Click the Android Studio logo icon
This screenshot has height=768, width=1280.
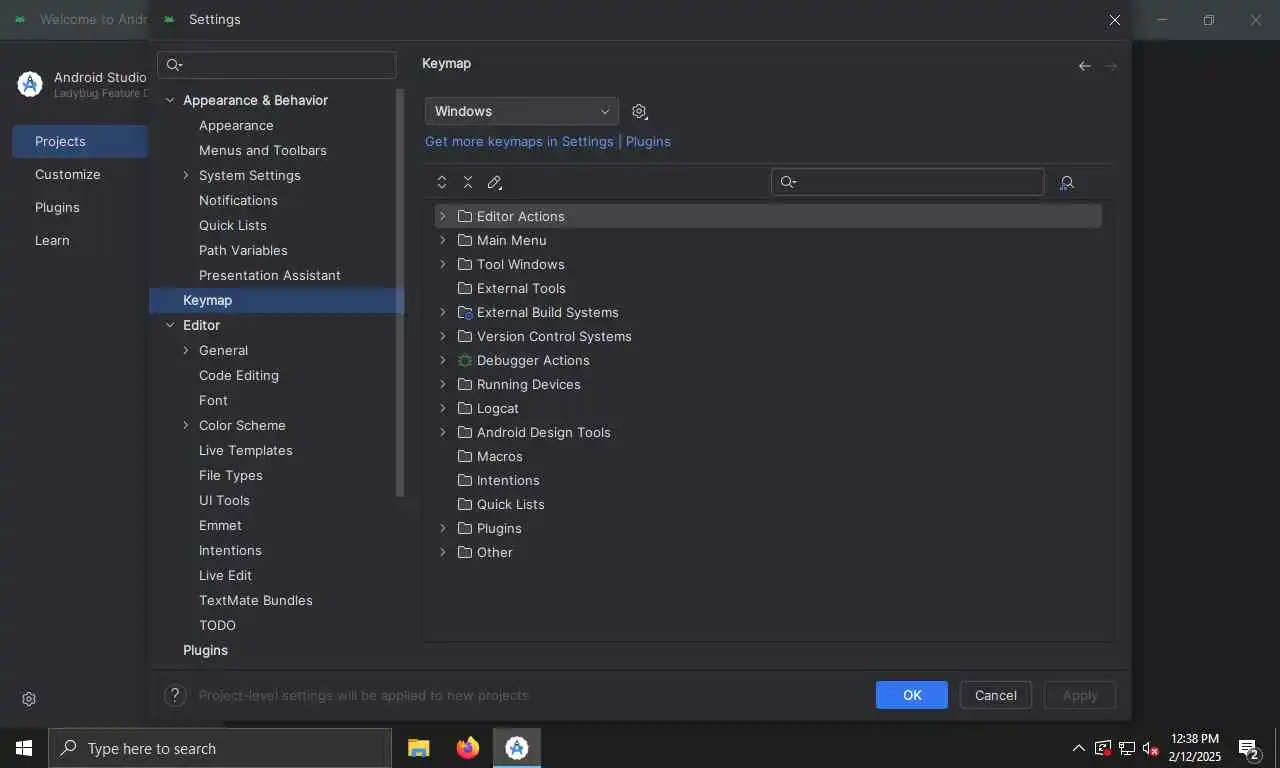30,85
